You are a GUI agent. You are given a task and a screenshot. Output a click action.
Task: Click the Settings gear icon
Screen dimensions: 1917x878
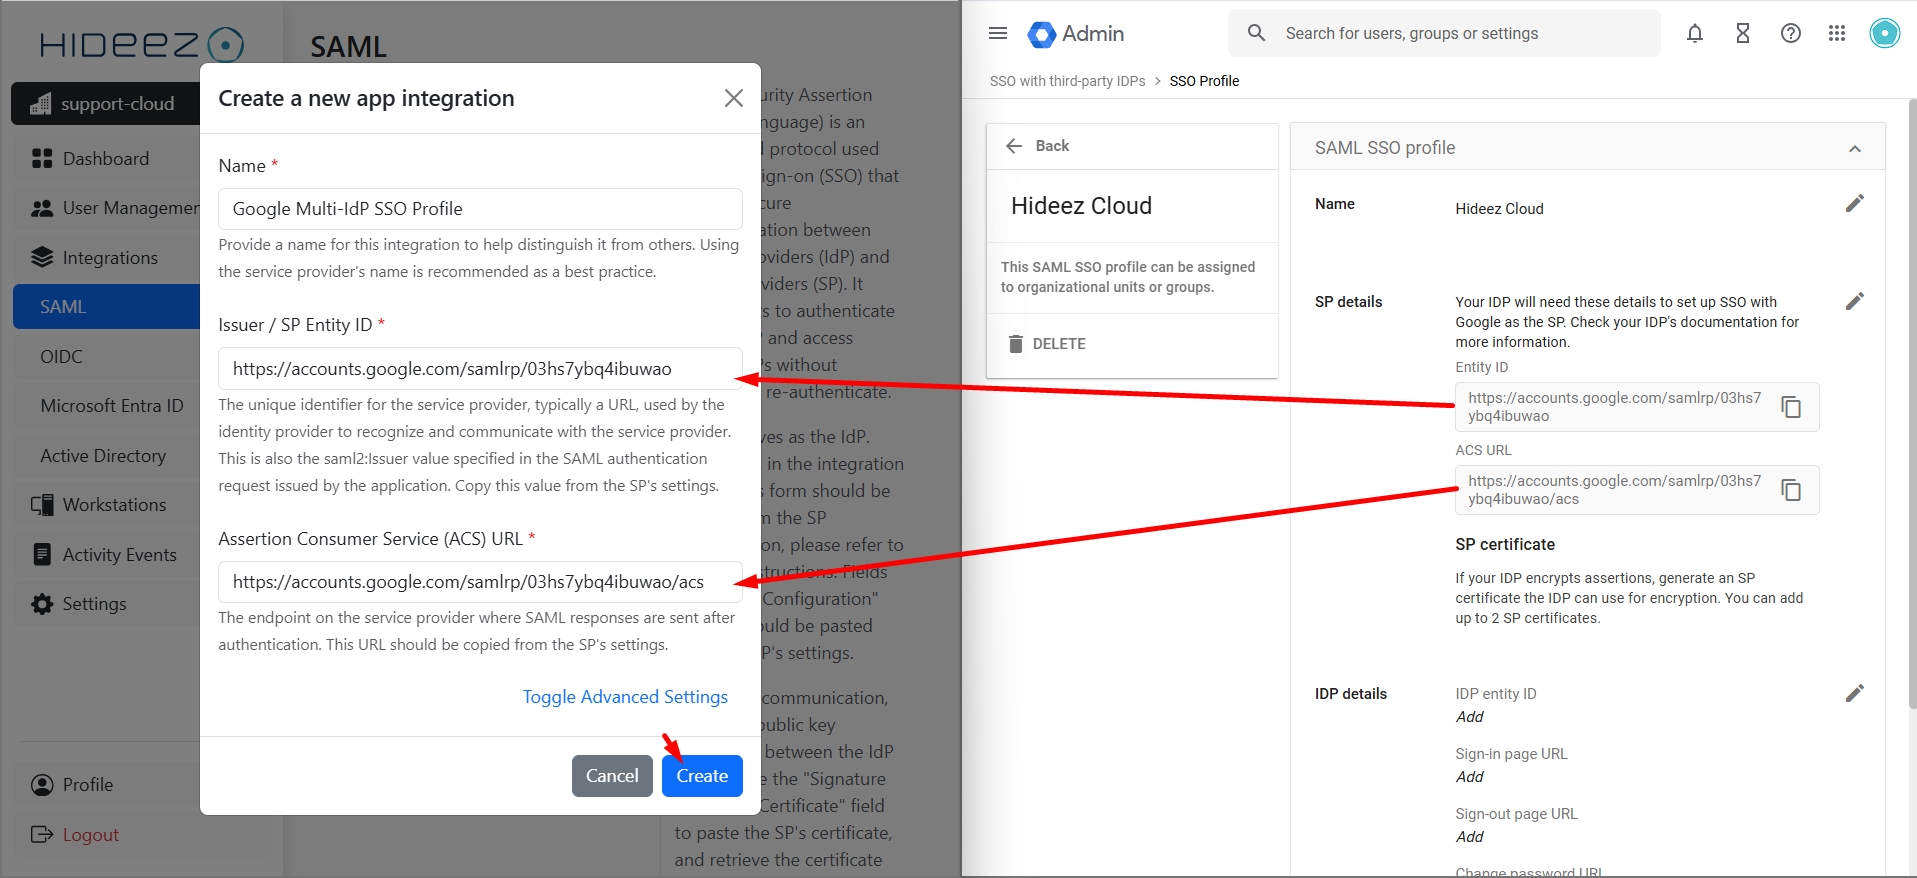42,604
